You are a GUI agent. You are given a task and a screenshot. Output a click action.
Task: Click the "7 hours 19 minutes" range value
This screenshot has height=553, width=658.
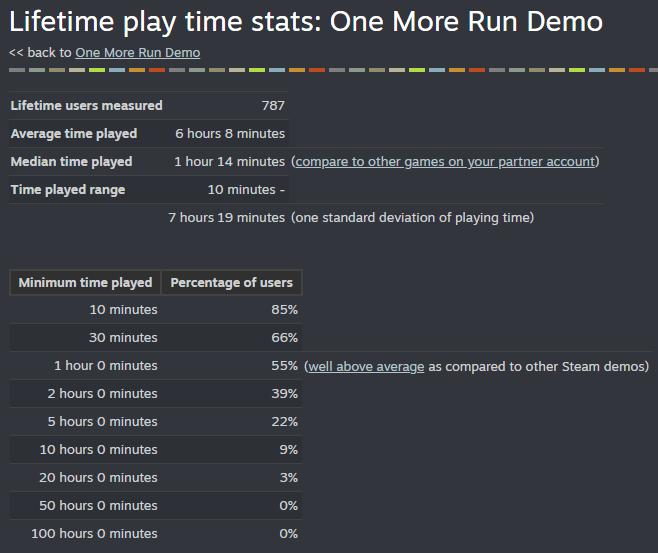(x=226, y=217)
